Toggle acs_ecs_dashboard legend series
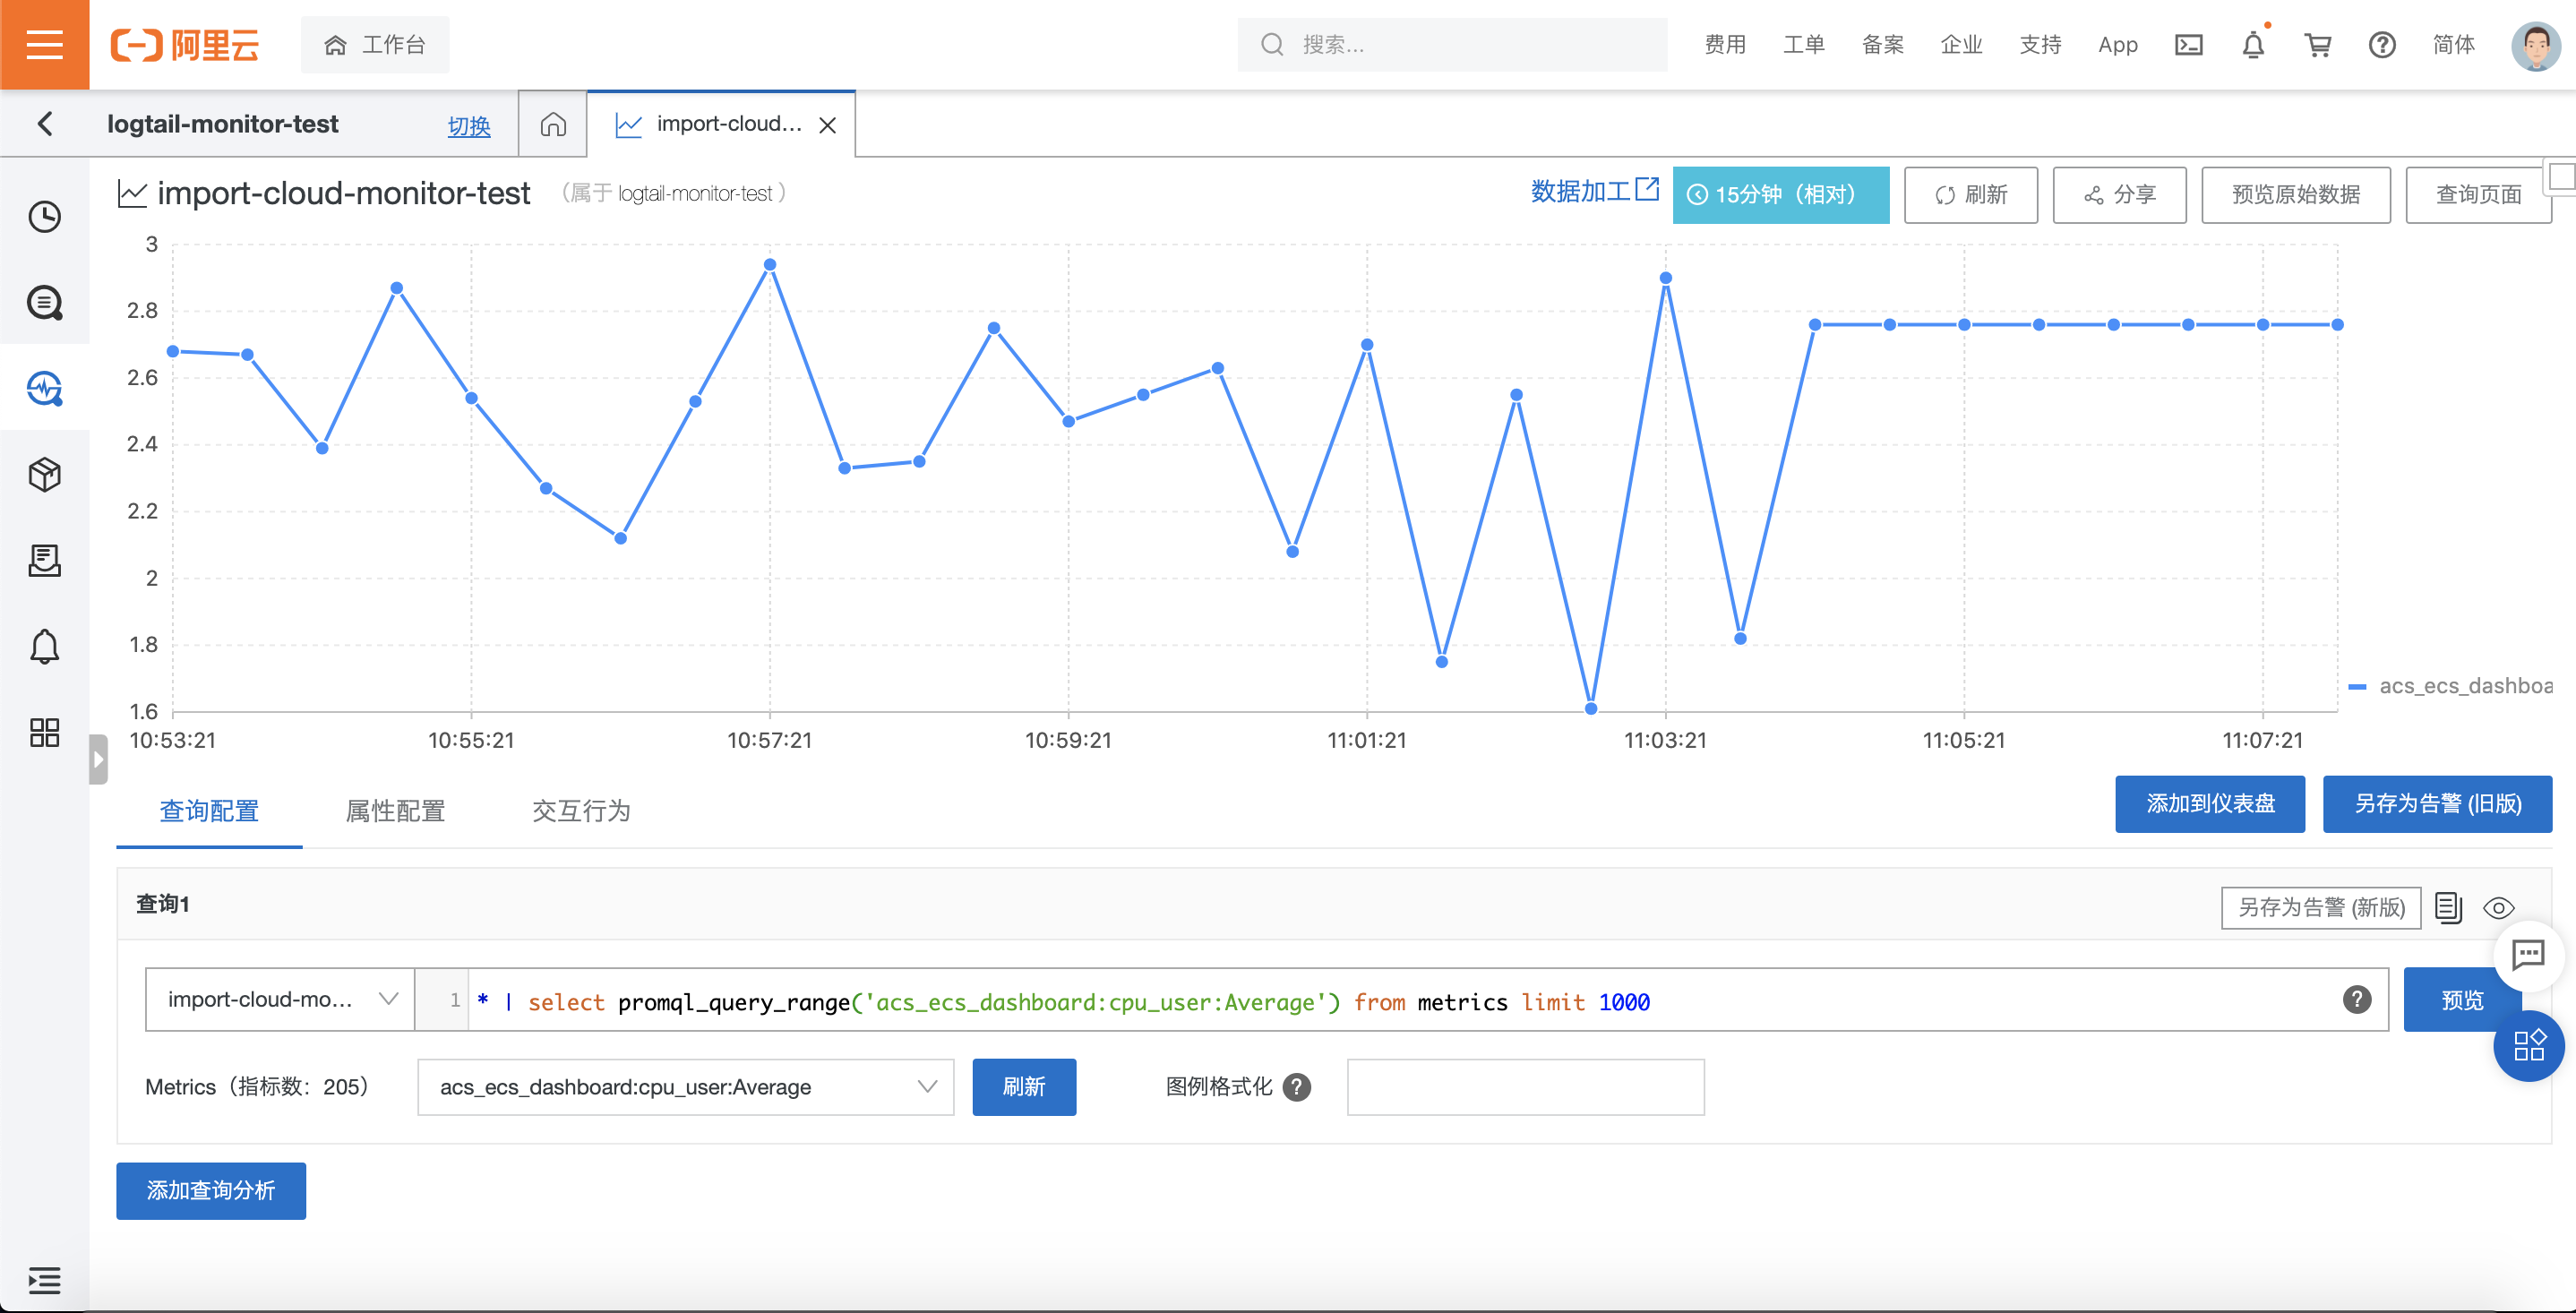The height and width of the screenshot is (1313, 2576). pos(2463,686)
